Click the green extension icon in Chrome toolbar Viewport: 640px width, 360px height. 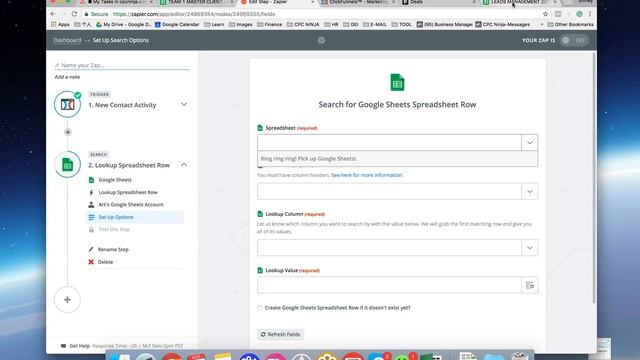click(579, 14)
